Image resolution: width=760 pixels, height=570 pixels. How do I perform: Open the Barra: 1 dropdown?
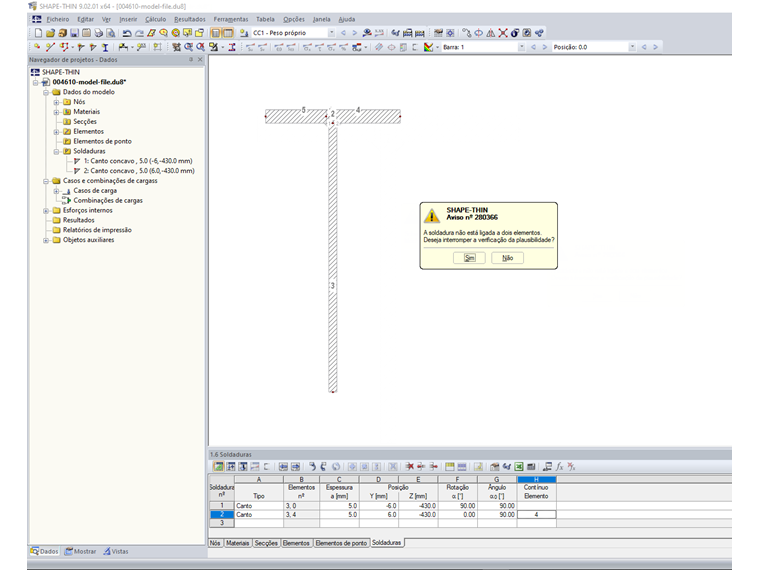(x=522, y=47)
